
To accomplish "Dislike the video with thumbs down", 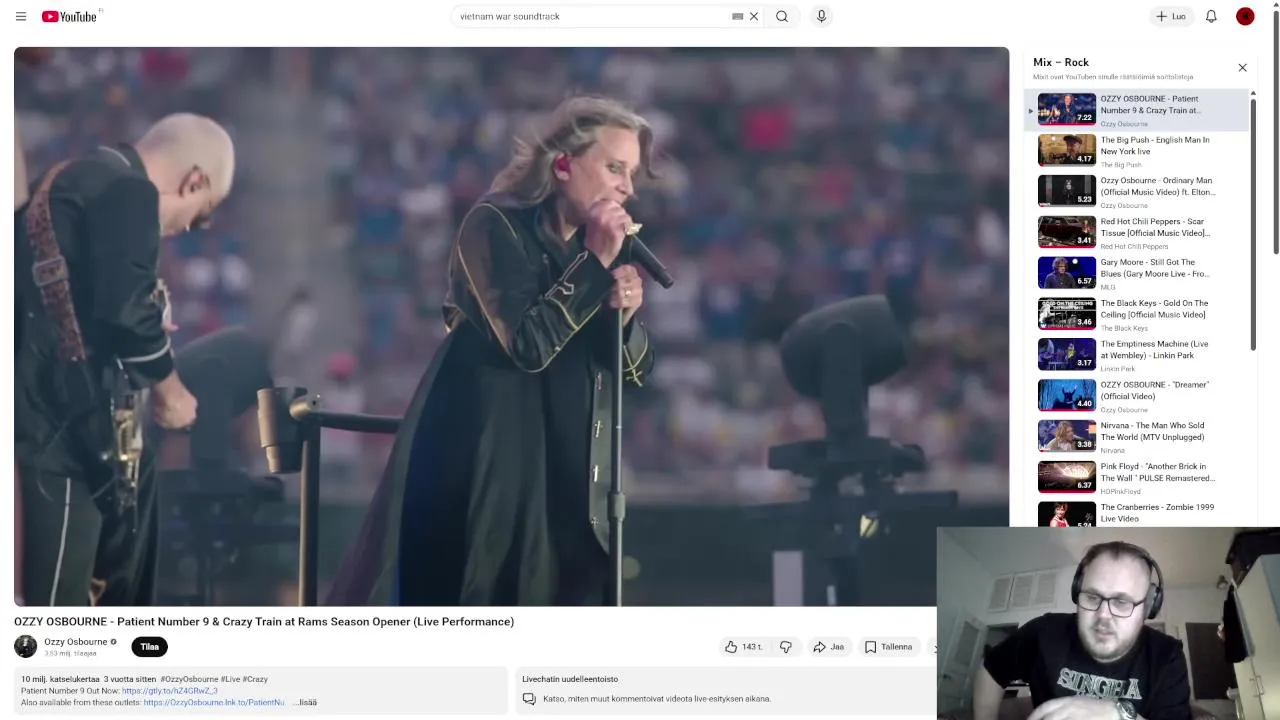I will click(x=785, y=647).
